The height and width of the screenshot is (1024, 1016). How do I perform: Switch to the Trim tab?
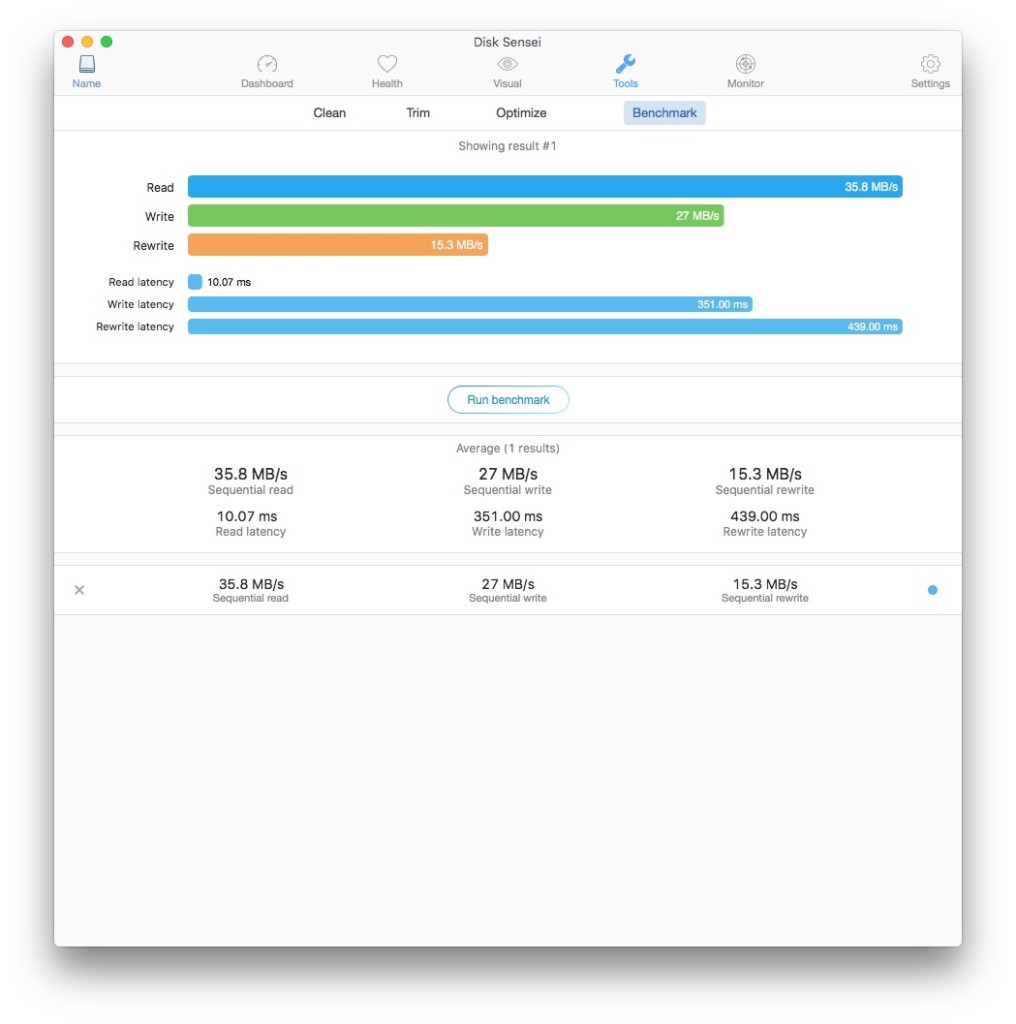[418, 113]
